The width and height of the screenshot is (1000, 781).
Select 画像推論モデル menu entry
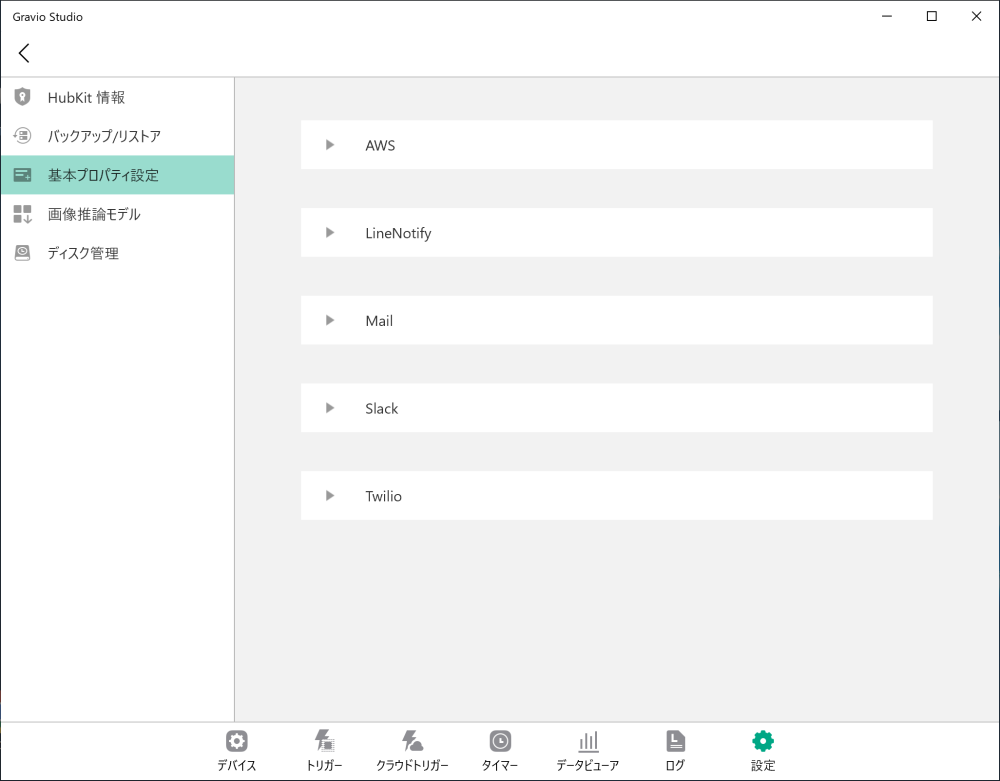[117, 214]
